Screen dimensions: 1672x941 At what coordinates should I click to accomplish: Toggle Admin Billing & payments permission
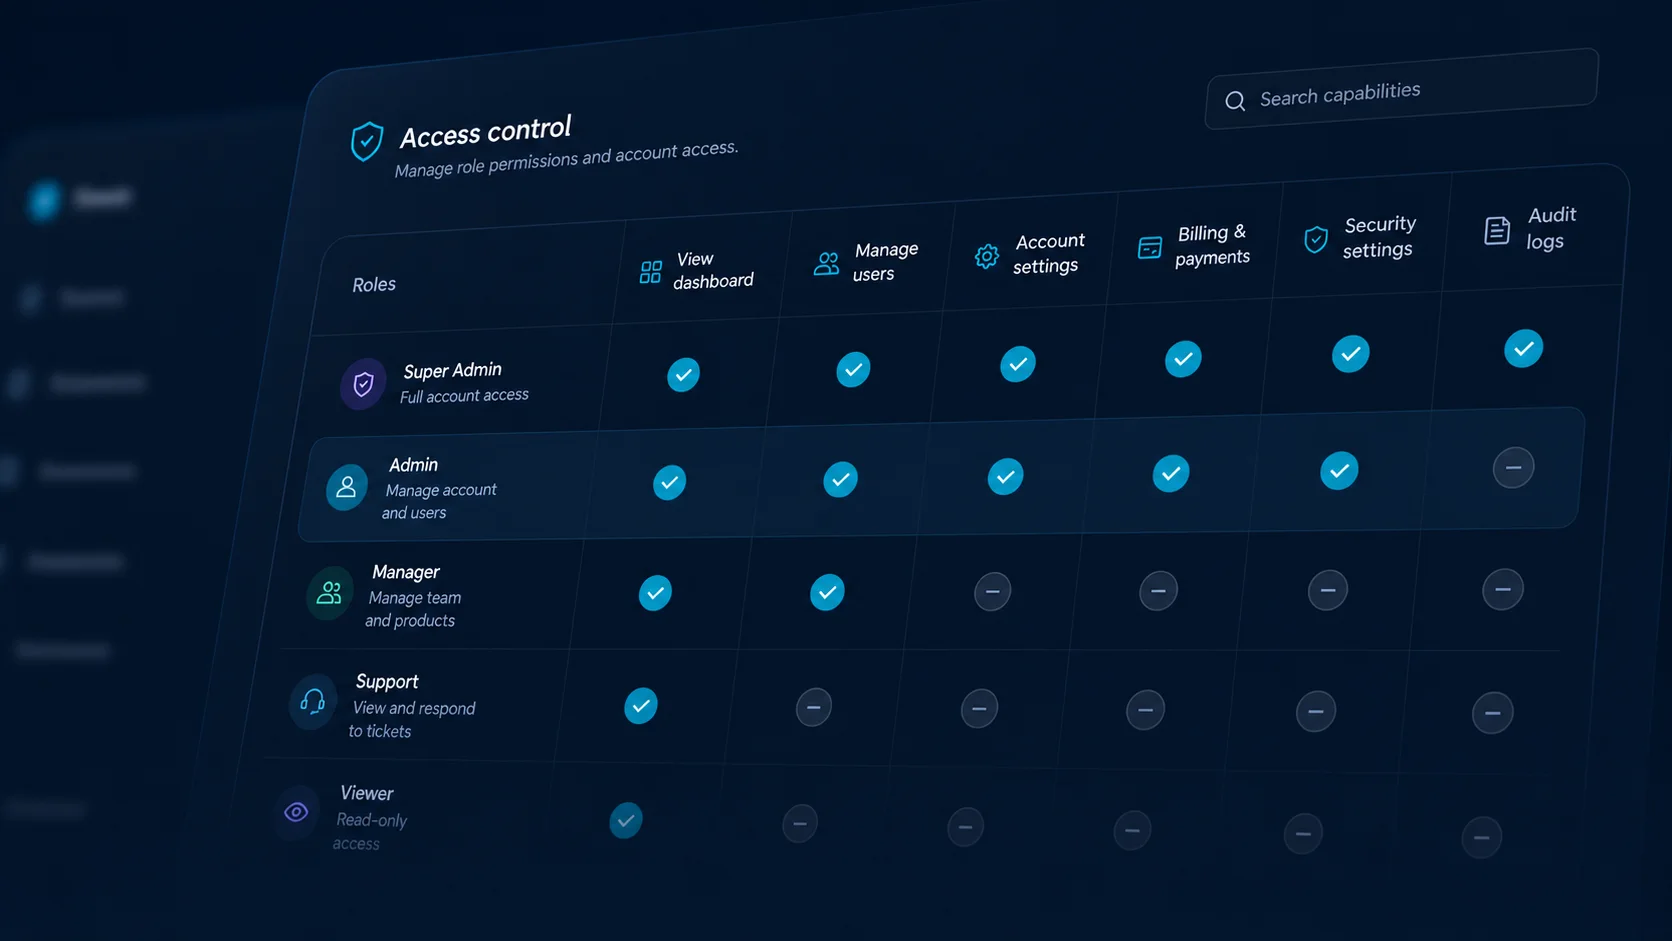pyautogui.click(x=1171, y=473)
